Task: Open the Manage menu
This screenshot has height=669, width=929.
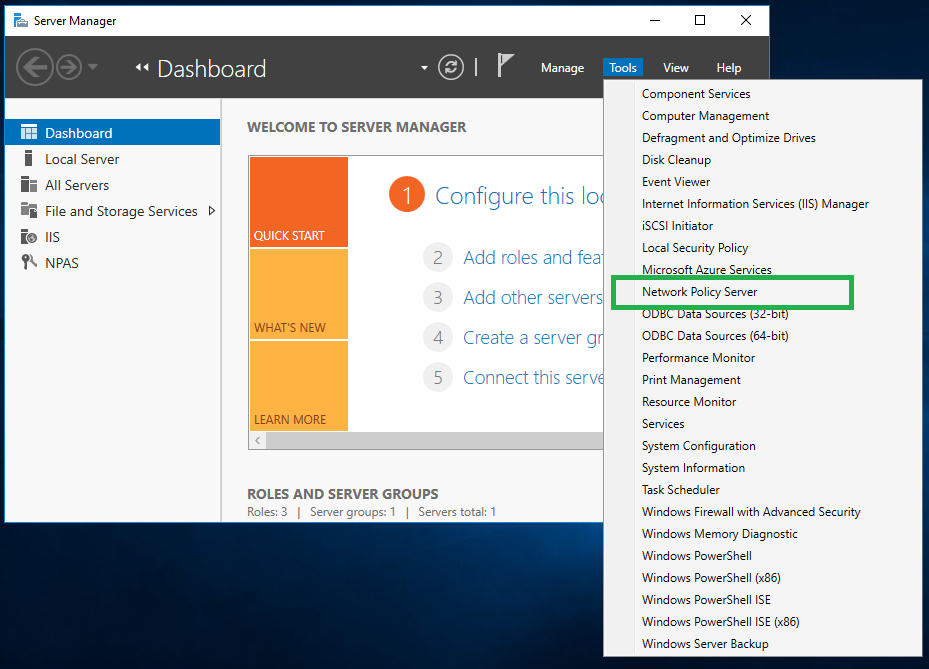Action: [562, 68]
